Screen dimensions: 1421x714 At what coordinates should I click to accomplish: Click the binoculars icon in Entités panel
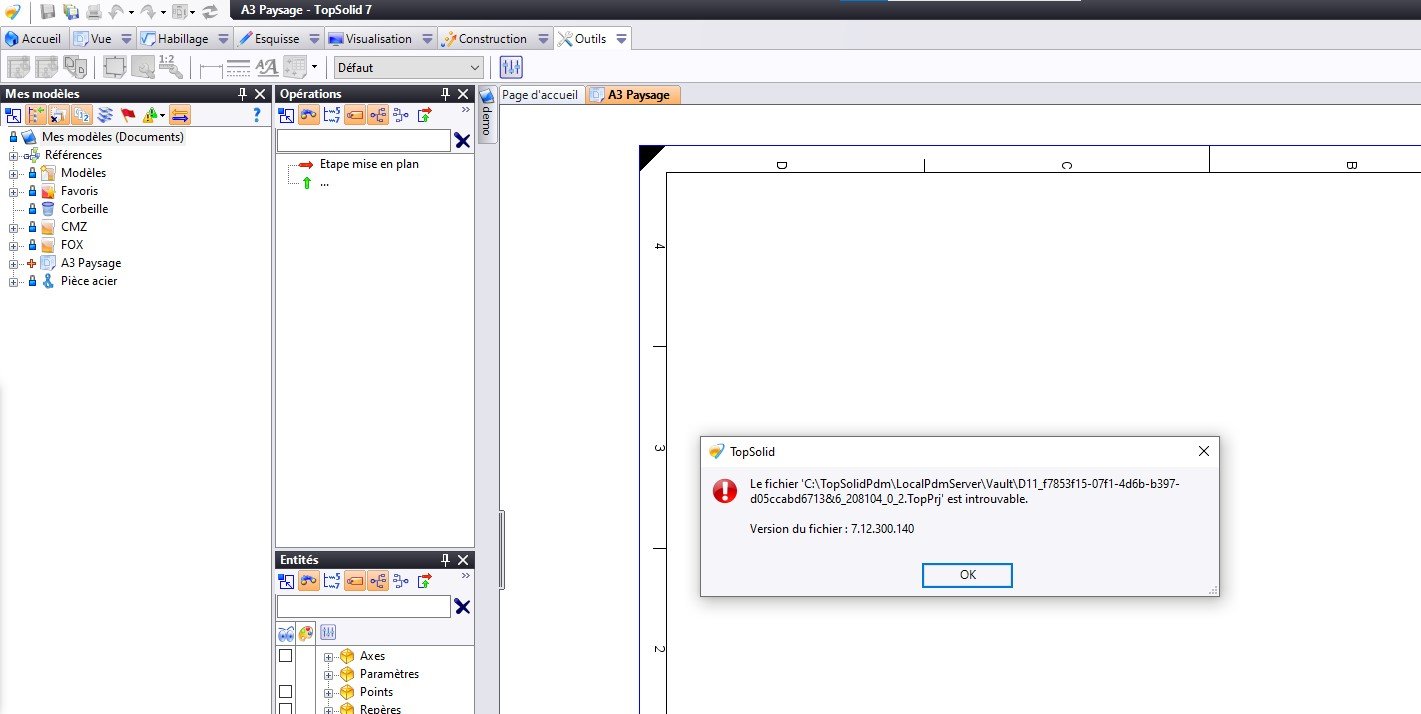point(309,581)
